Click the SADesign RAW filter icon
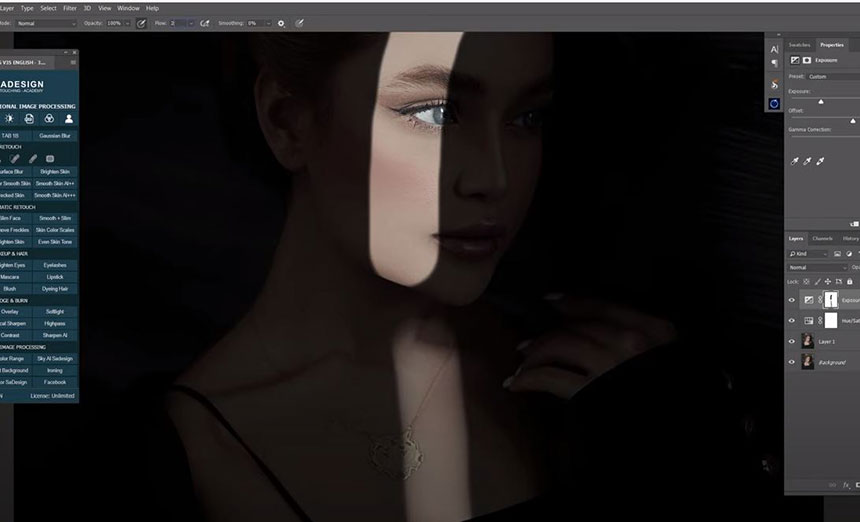Viewport: 860px width, 522px height. [x=29, y=118]
